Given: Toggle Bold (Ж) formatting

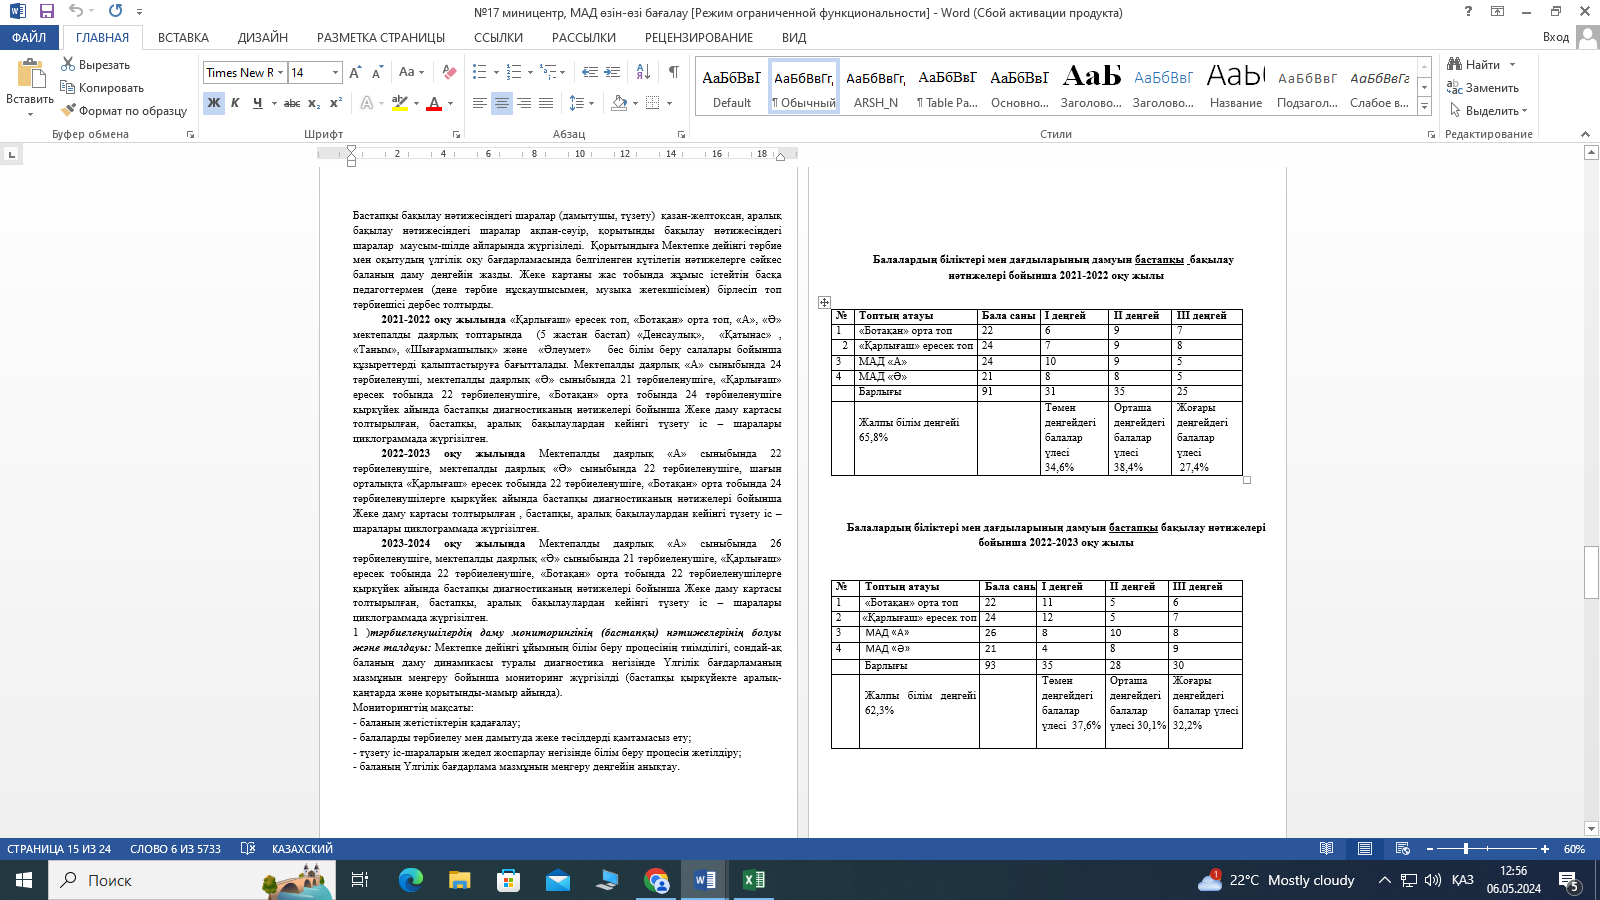Looking at the screenshot, I should pyautogui.click(x=214, y=103).
